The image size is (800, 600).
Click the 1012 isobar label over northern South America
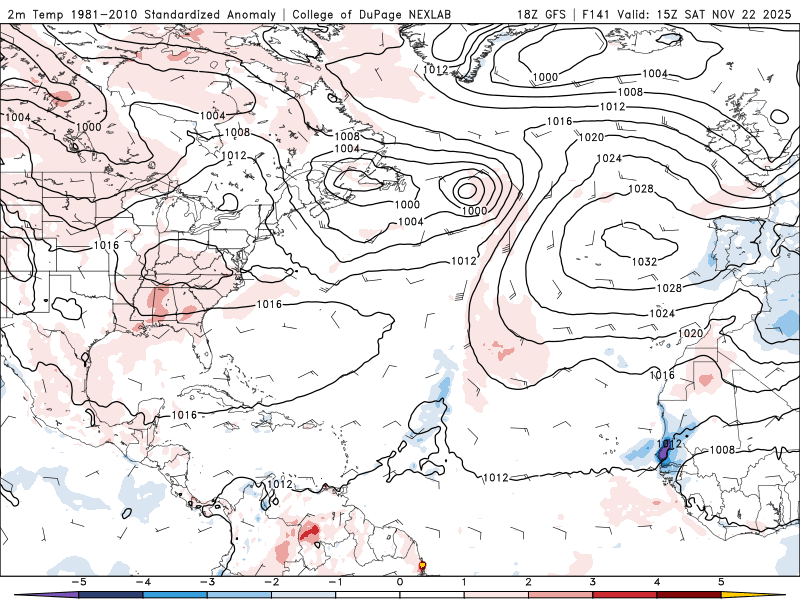coord(280,484)
